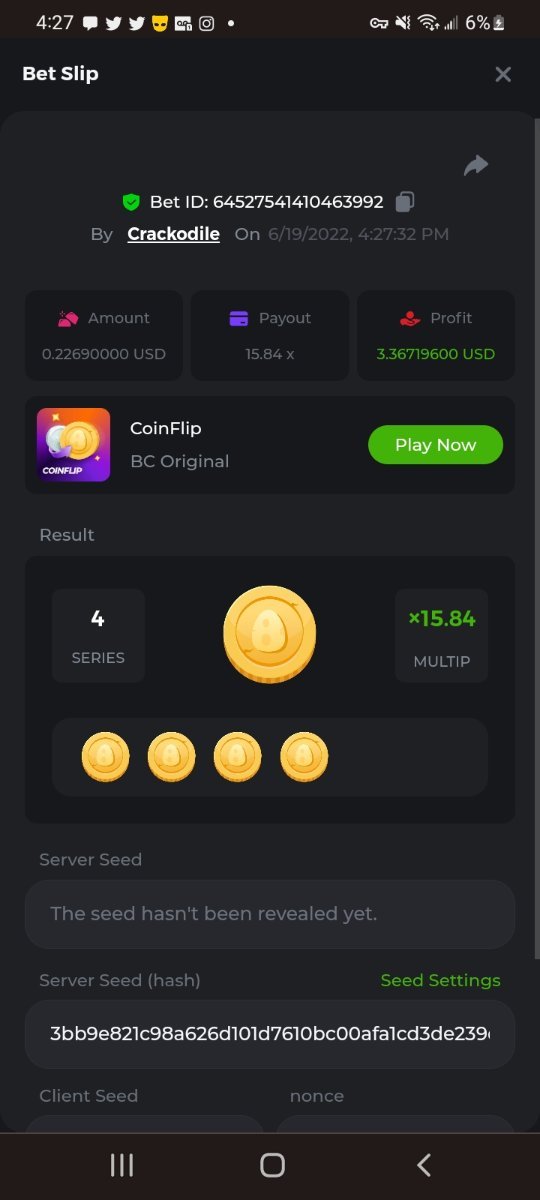Viewport: 540px width, 1200px height.
Task: Tap the fourth coin in the series row
Action: tap(304, 757)
